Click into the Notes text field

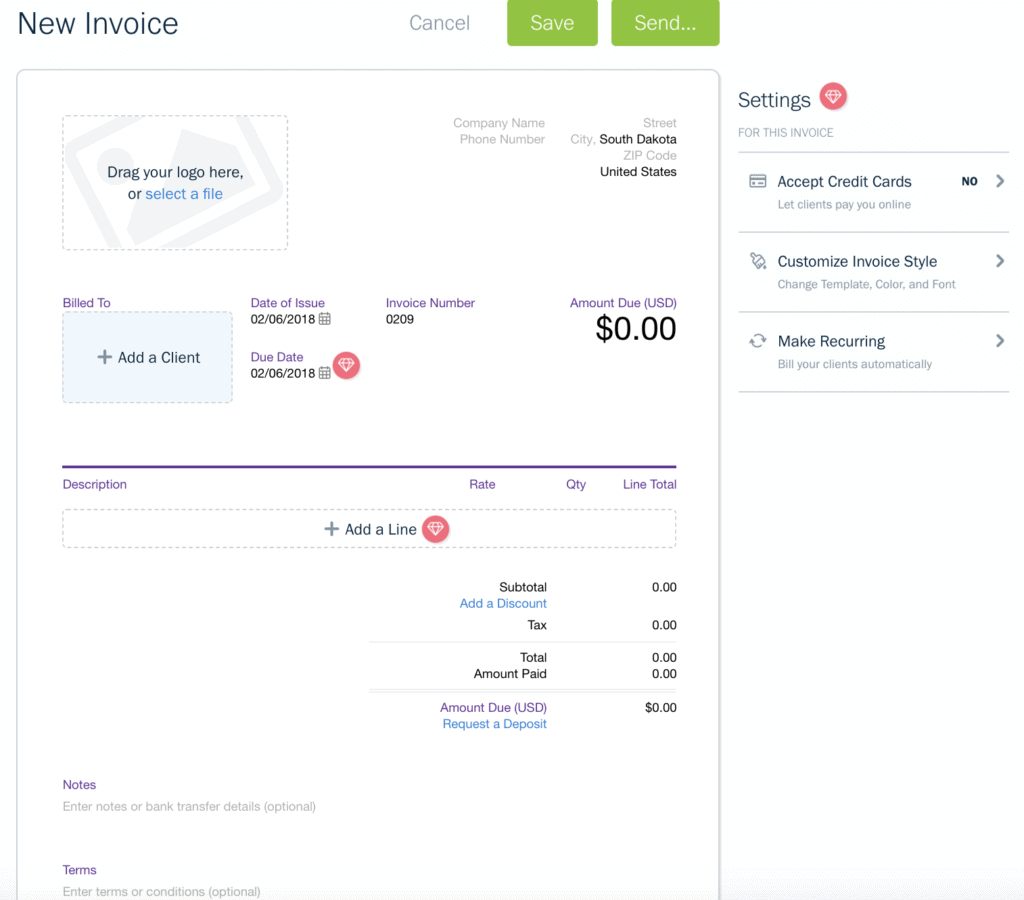click(x=189, y=806)
